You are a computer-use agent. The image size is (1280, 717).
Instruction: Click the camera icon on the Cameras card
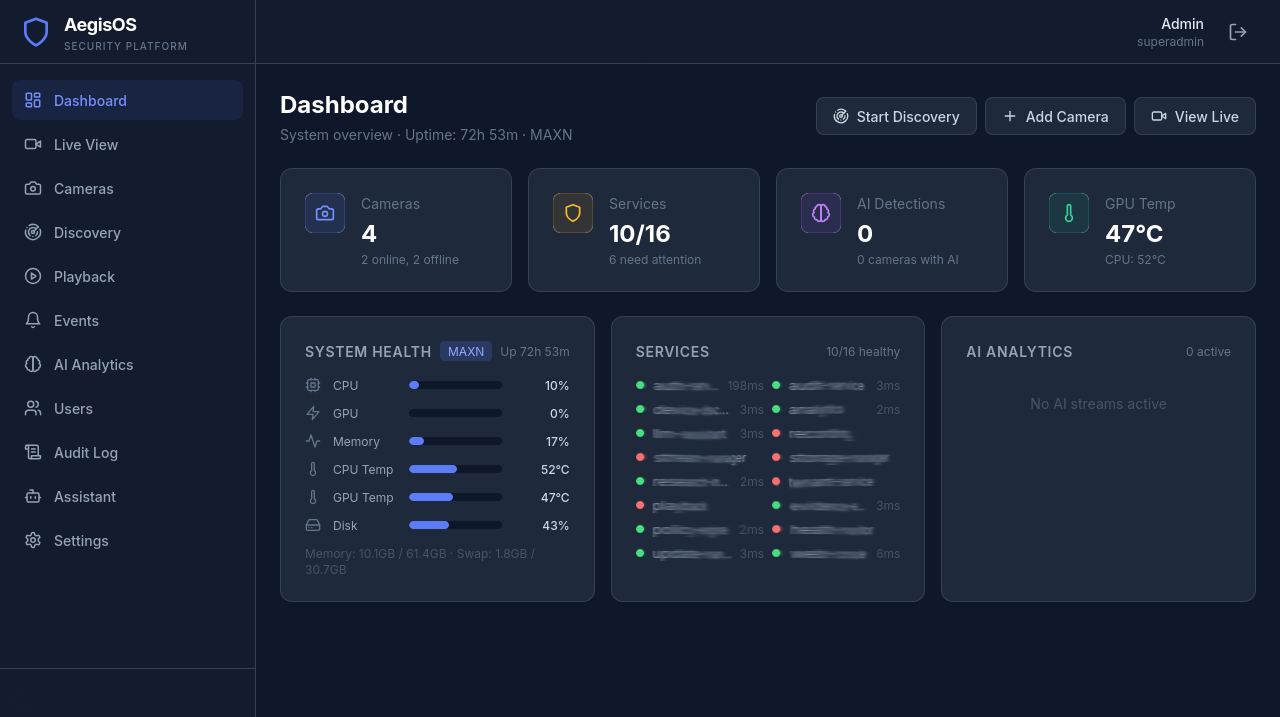coord(325,213)
